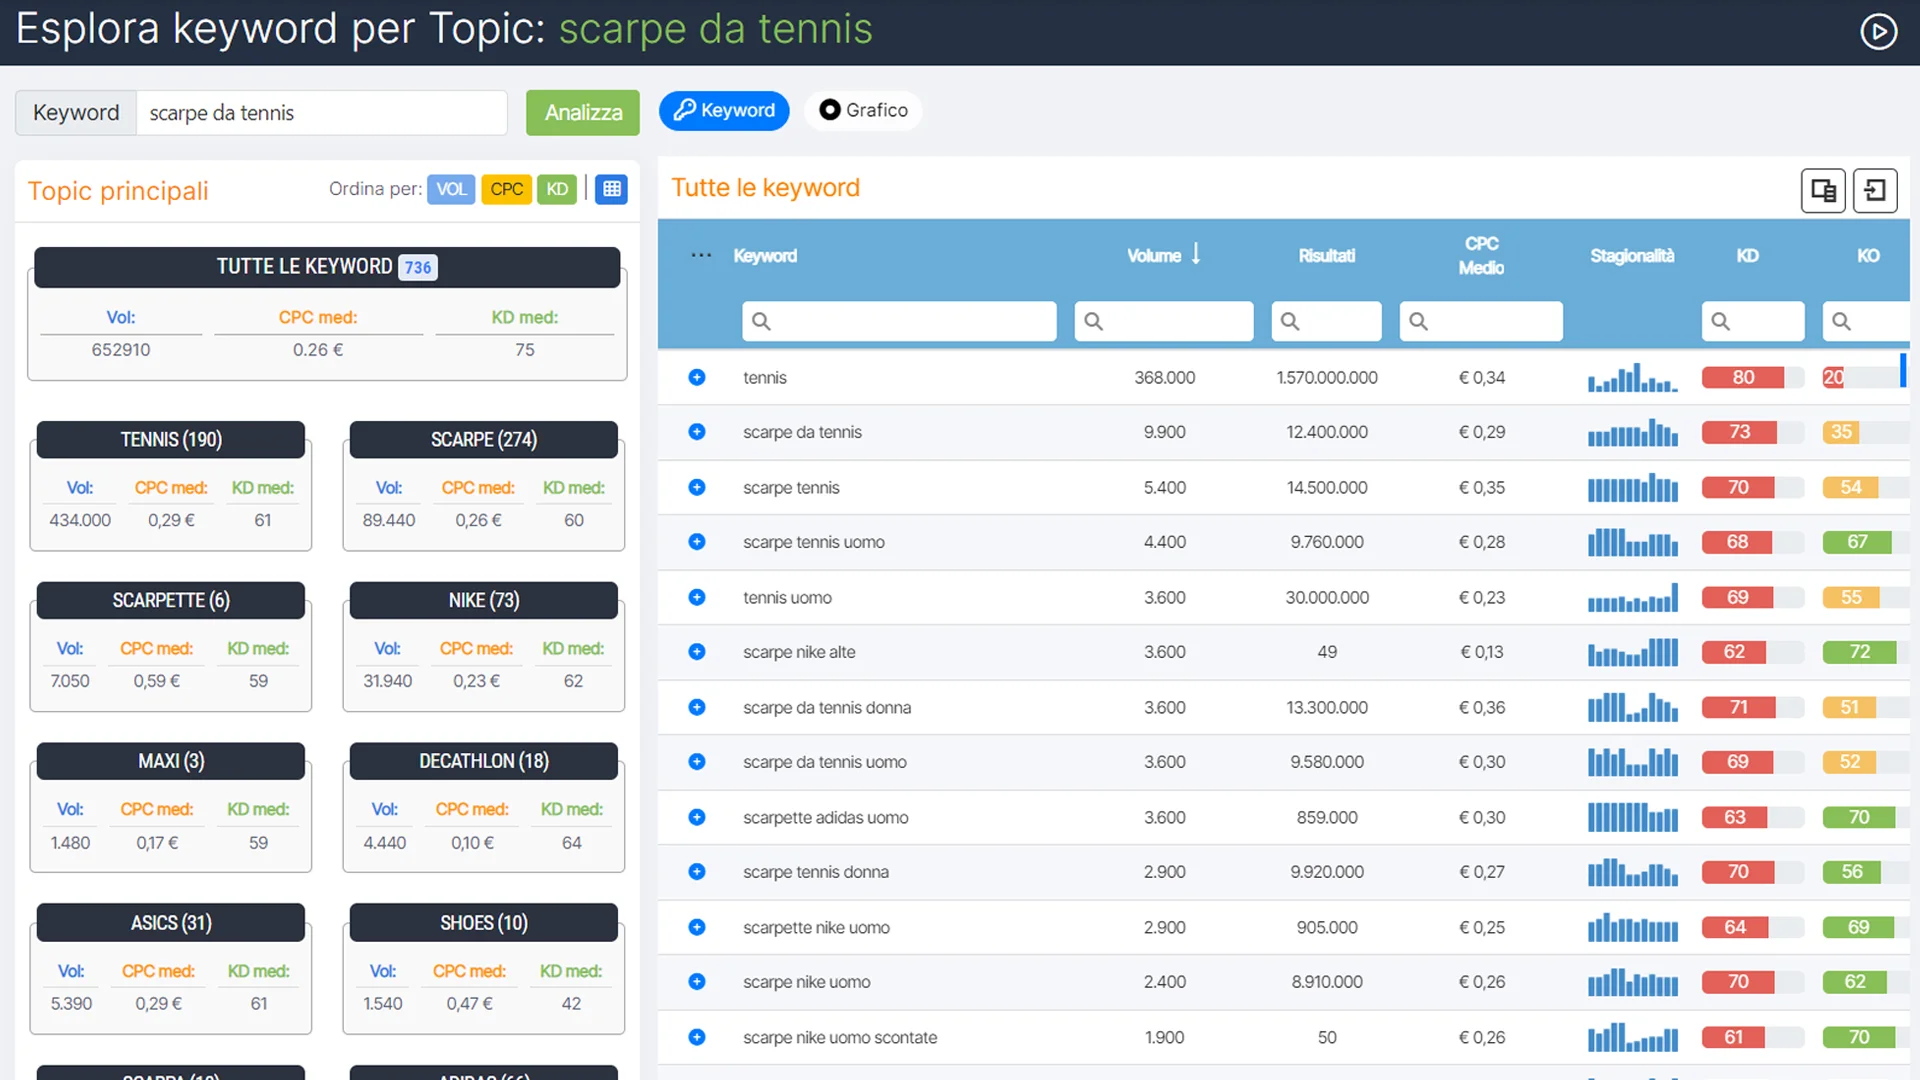The image size is (1920, 1080).
Task: Select the VOL sort option
Action: [451, 188]
